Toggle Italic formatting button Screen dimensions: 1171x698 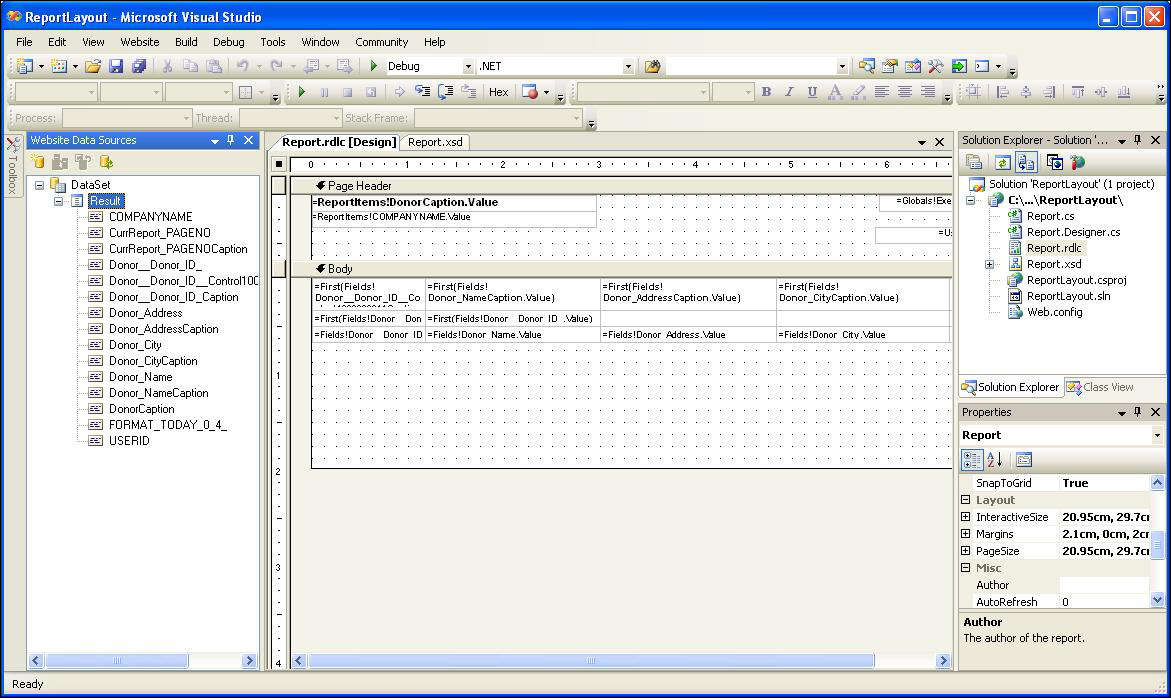[789, 92]
